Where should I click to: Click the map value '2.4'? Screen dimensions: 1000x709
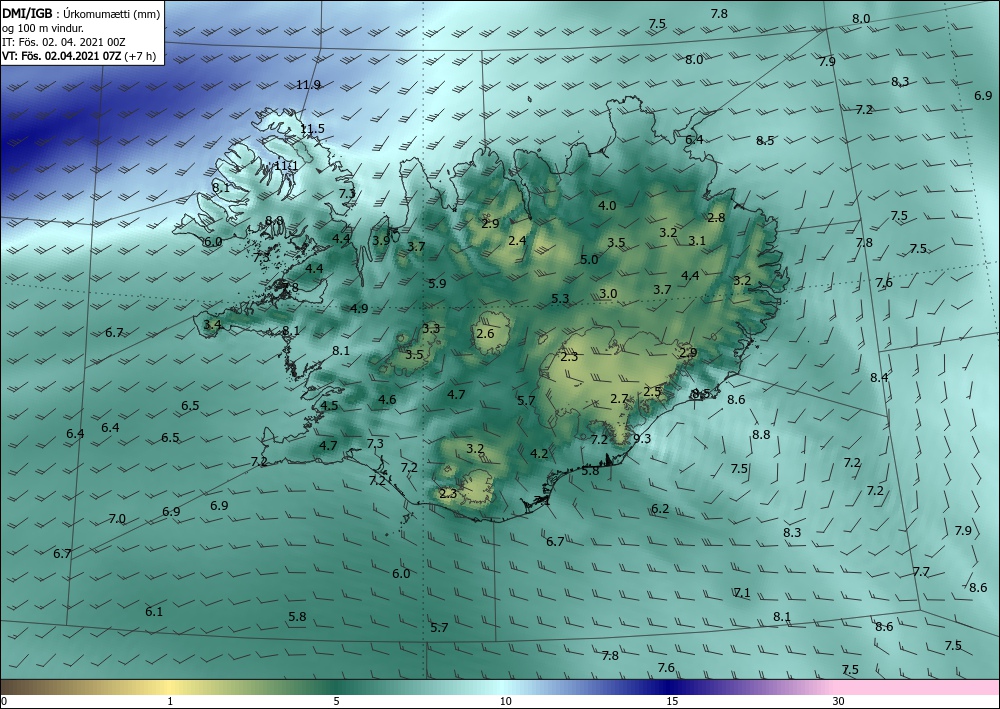pos(517,240)
